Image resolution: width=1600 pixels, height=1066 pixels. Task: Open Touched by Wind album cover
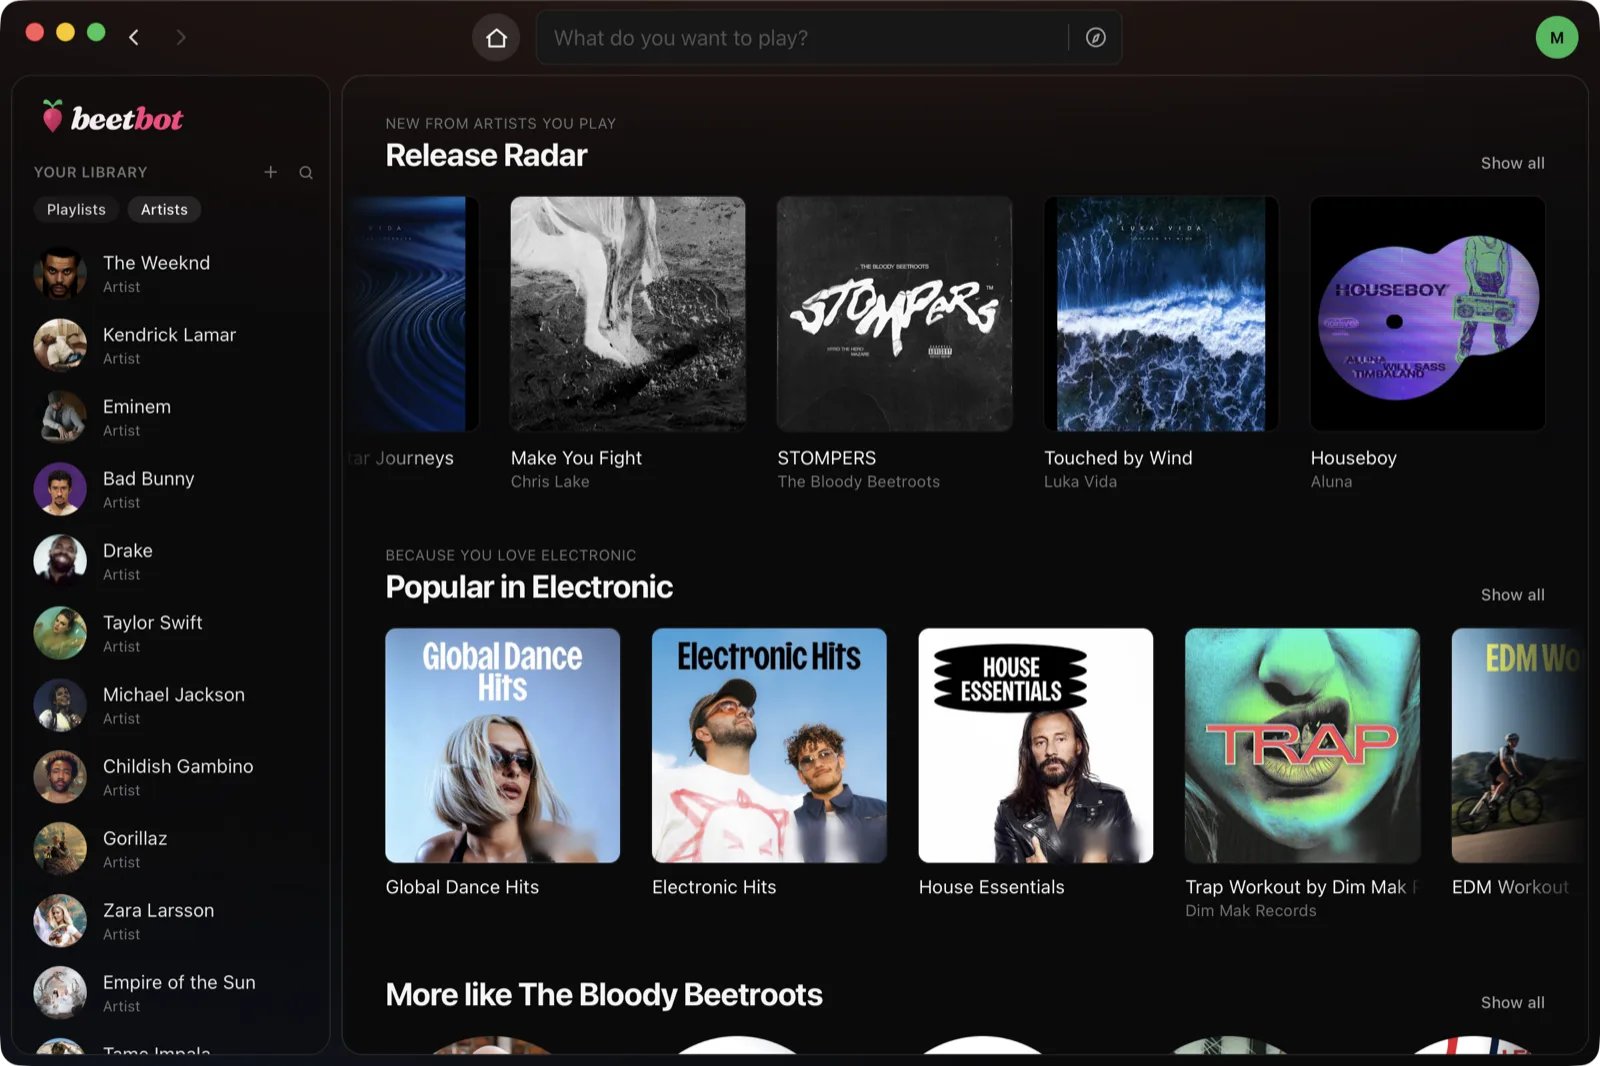(x=1161, y=314)
